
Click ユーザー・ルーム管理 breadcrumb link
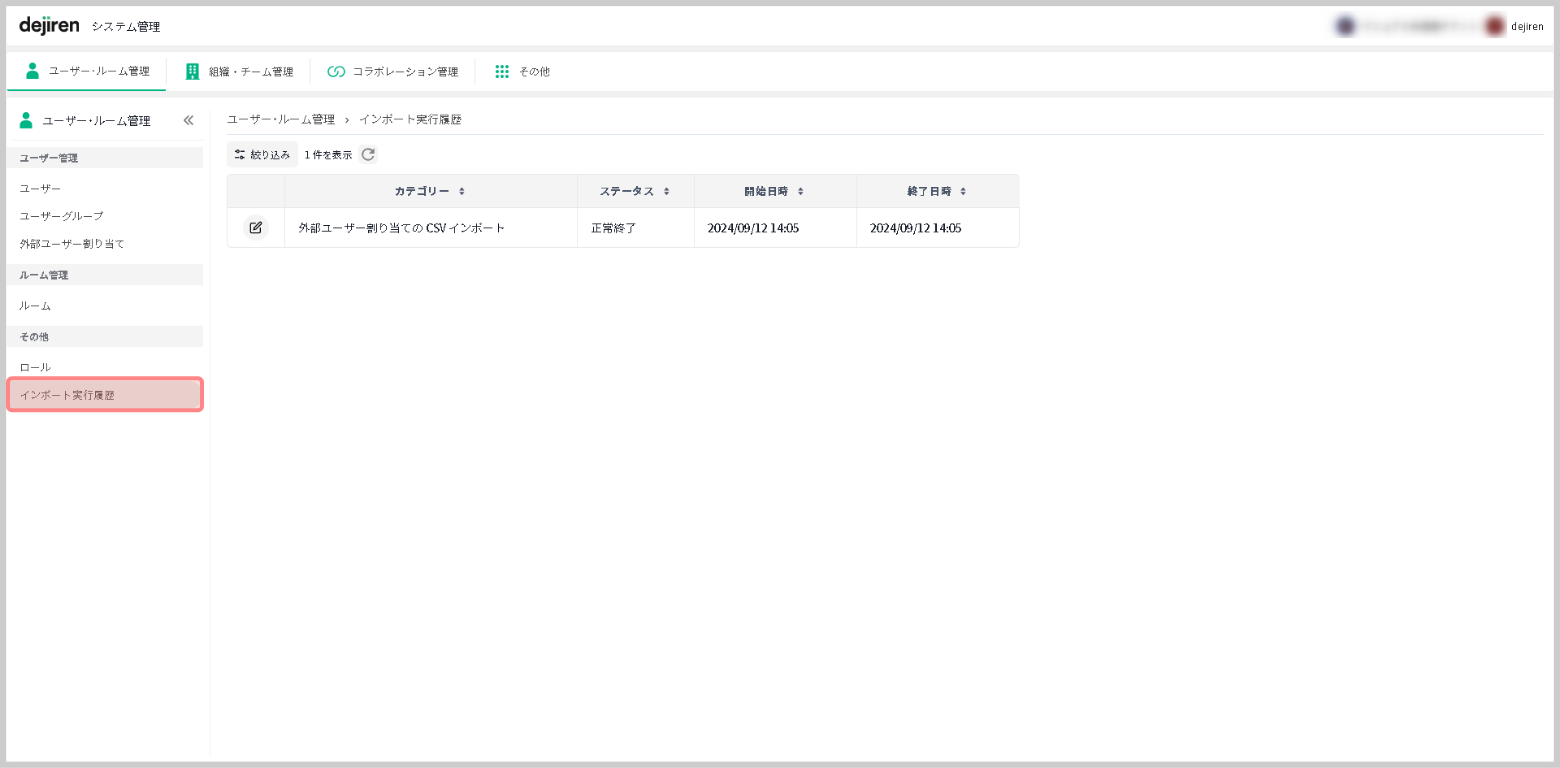tap(281, 119)
